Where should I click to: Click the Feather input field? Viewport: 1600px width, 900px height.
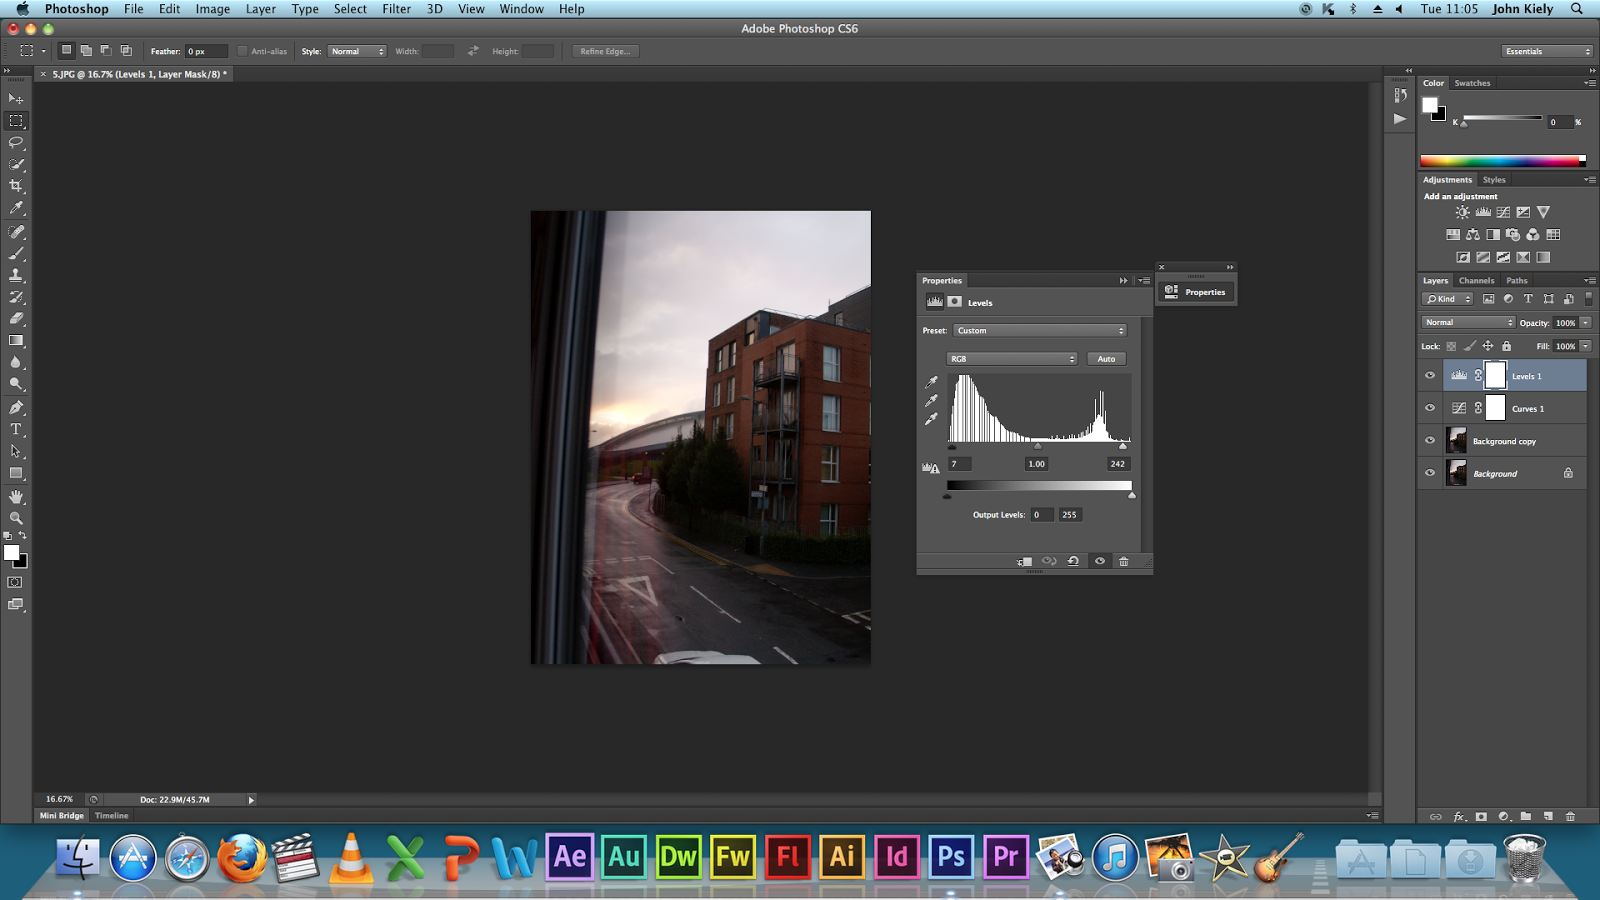coord(206,51)
